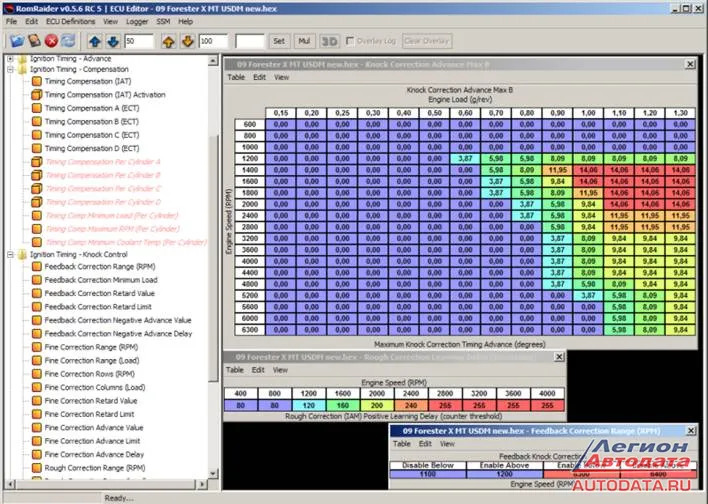Click the Clear Overlay button
This screenshot has height=504, width=708.
pyautogui.click(x=427, y=41)
